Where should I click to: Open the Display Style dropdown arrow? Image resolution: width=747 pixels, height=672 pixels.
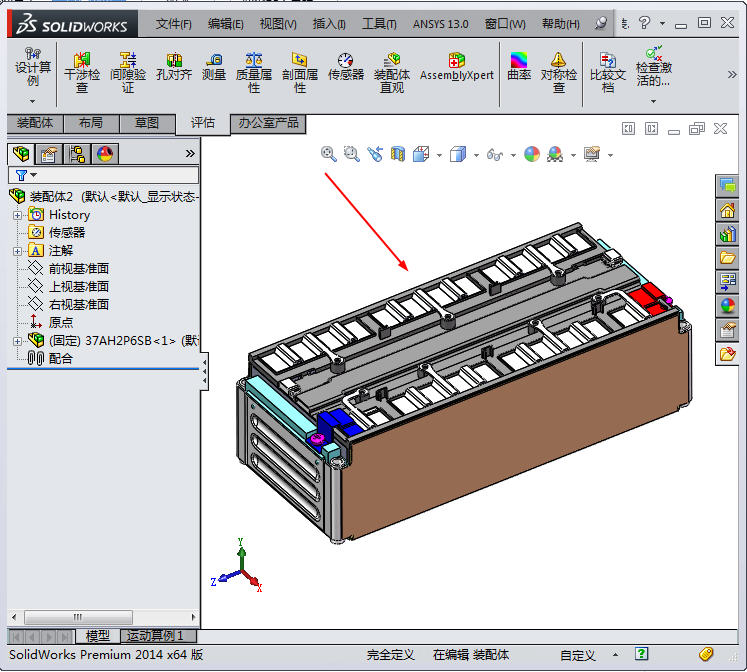tap(476, 155)
